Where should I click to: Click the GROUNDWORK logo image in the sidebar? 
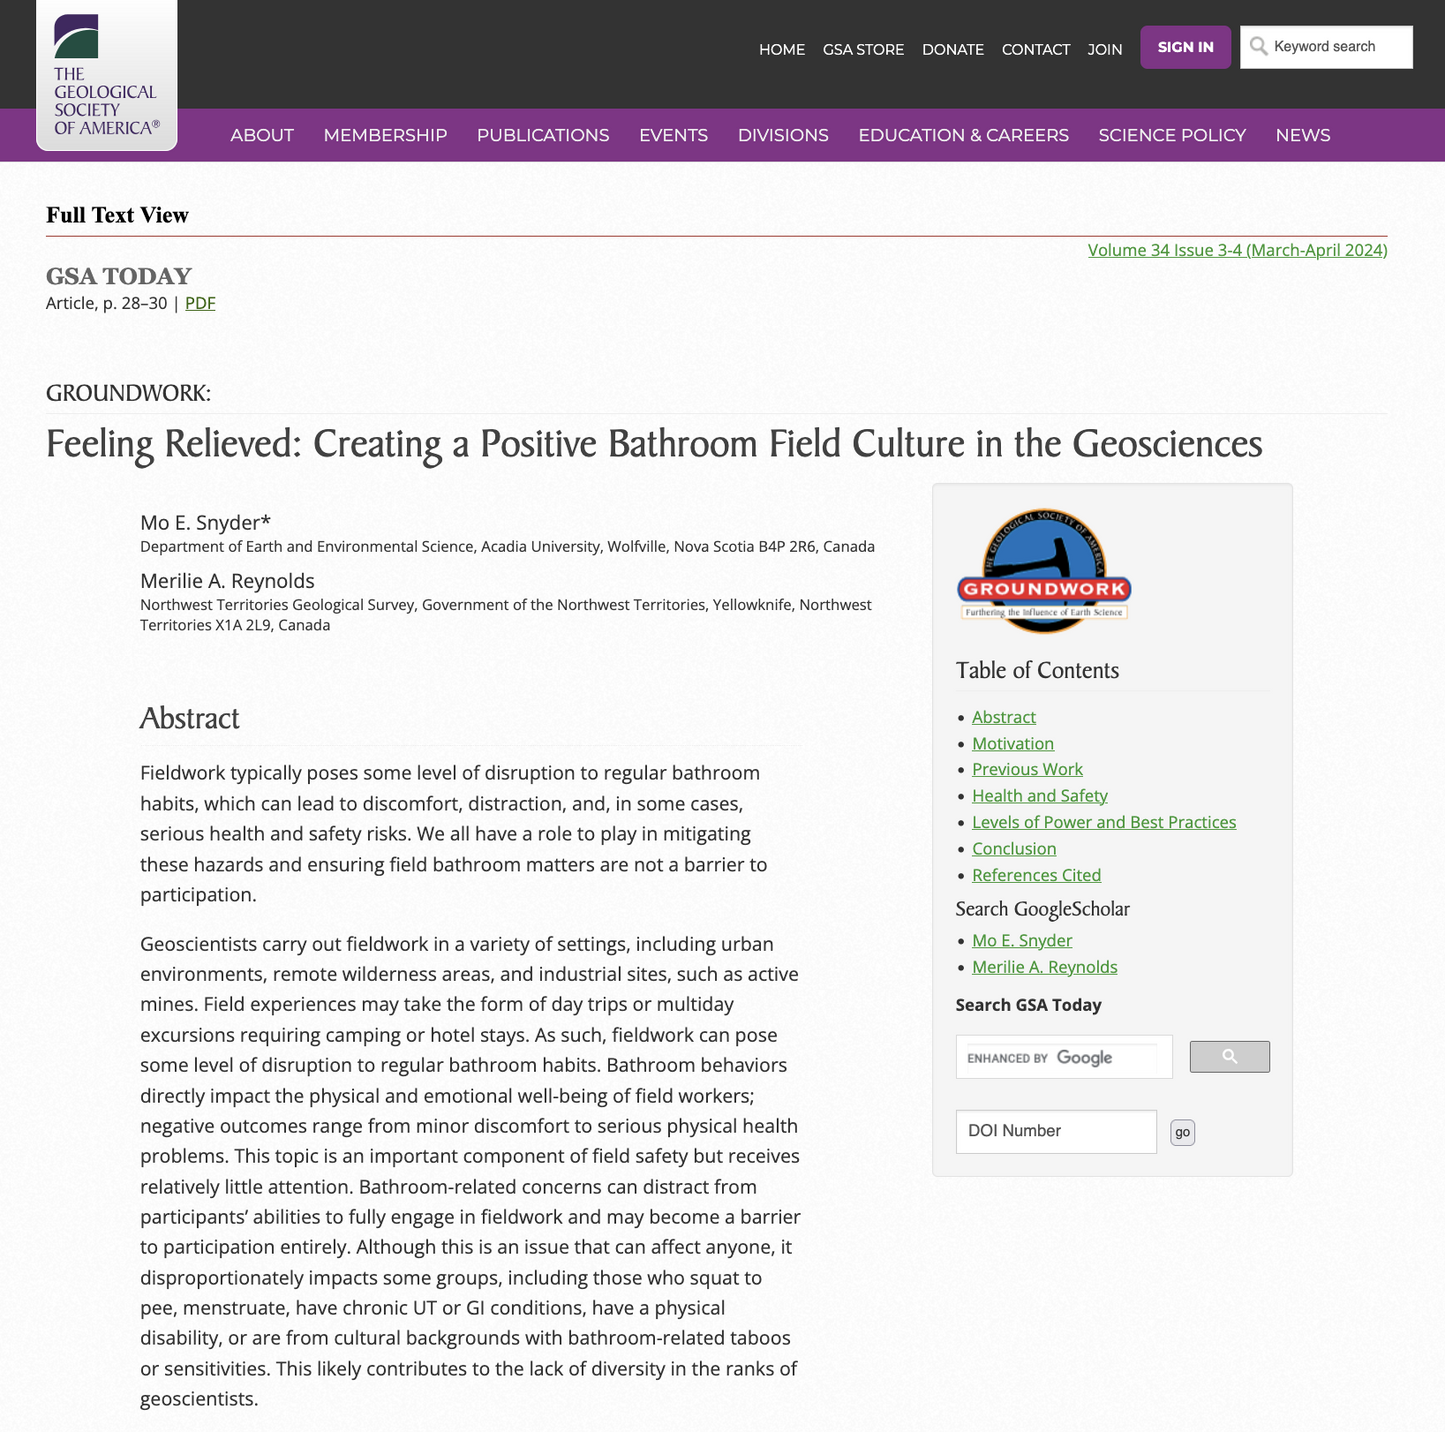point(1044,570)
